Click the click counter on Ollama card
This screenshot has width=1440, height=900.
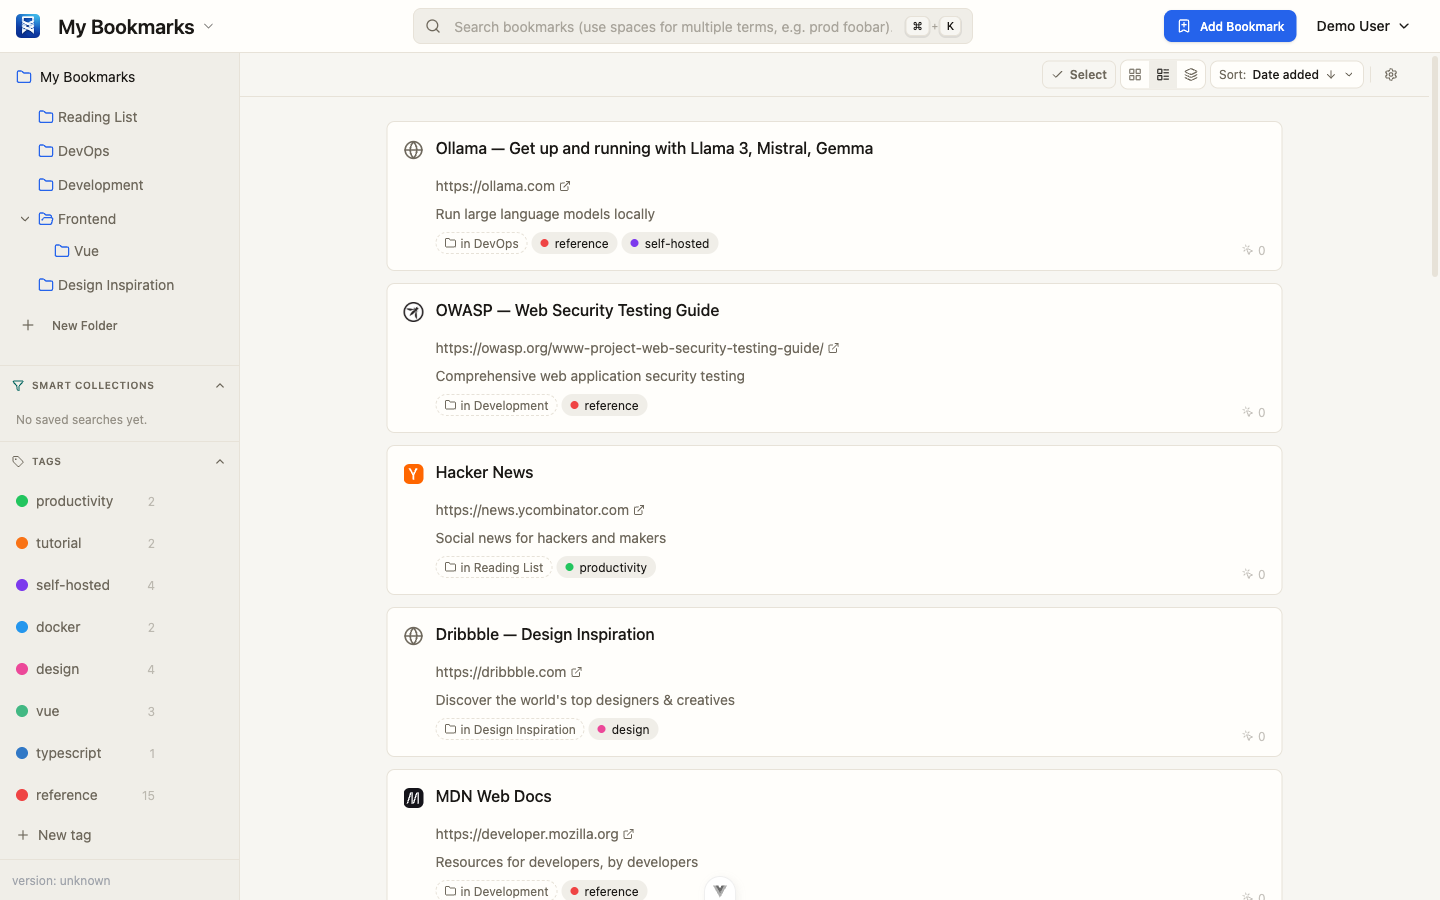(x=1254, y=250)
